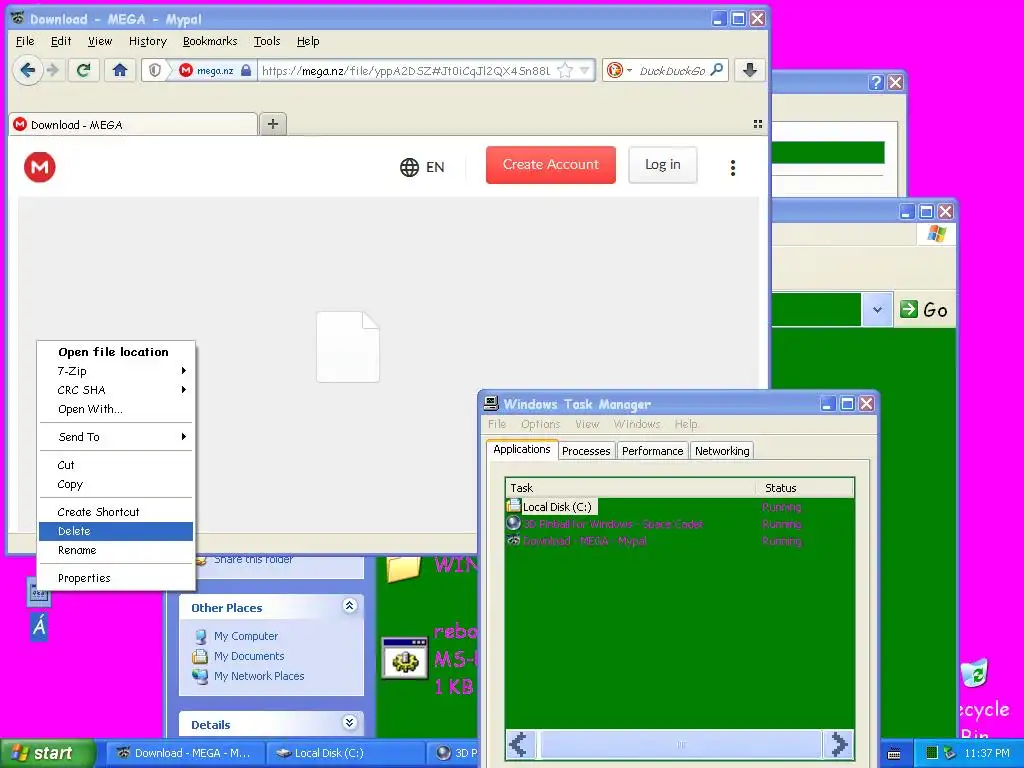The height and width of the screenshot is (768, 1024).
Task: Click Delete in the context menu
Action: pyautogui.click(x=116, y=531)
